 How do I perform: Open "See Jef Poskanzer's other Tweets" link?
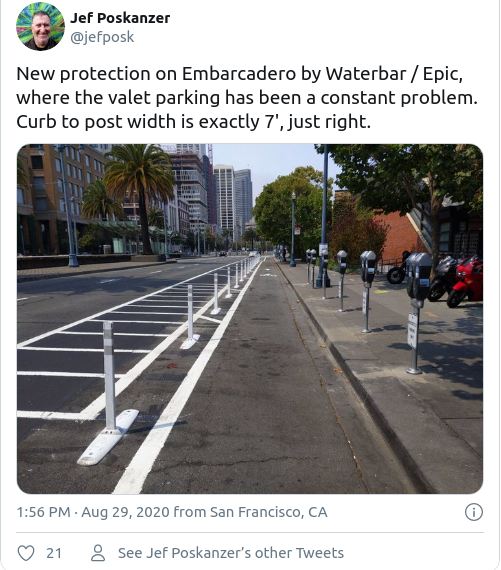231,553
